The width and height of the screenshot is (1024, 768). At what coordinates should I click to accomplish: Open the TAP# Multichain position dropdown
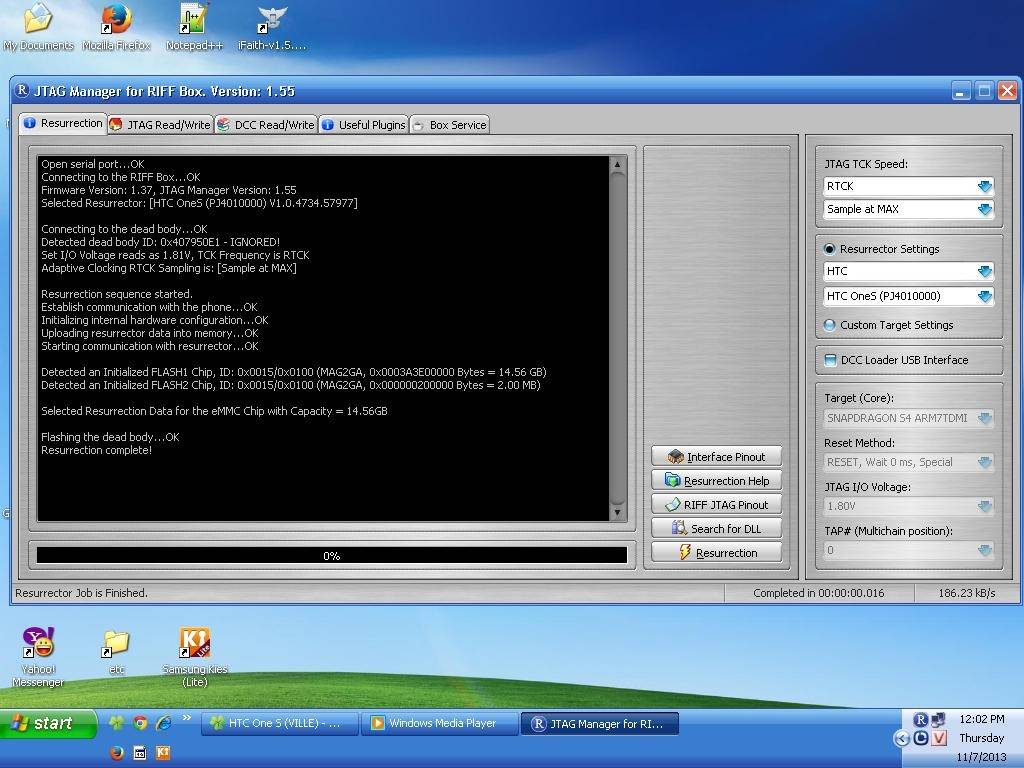coord(908,550)
